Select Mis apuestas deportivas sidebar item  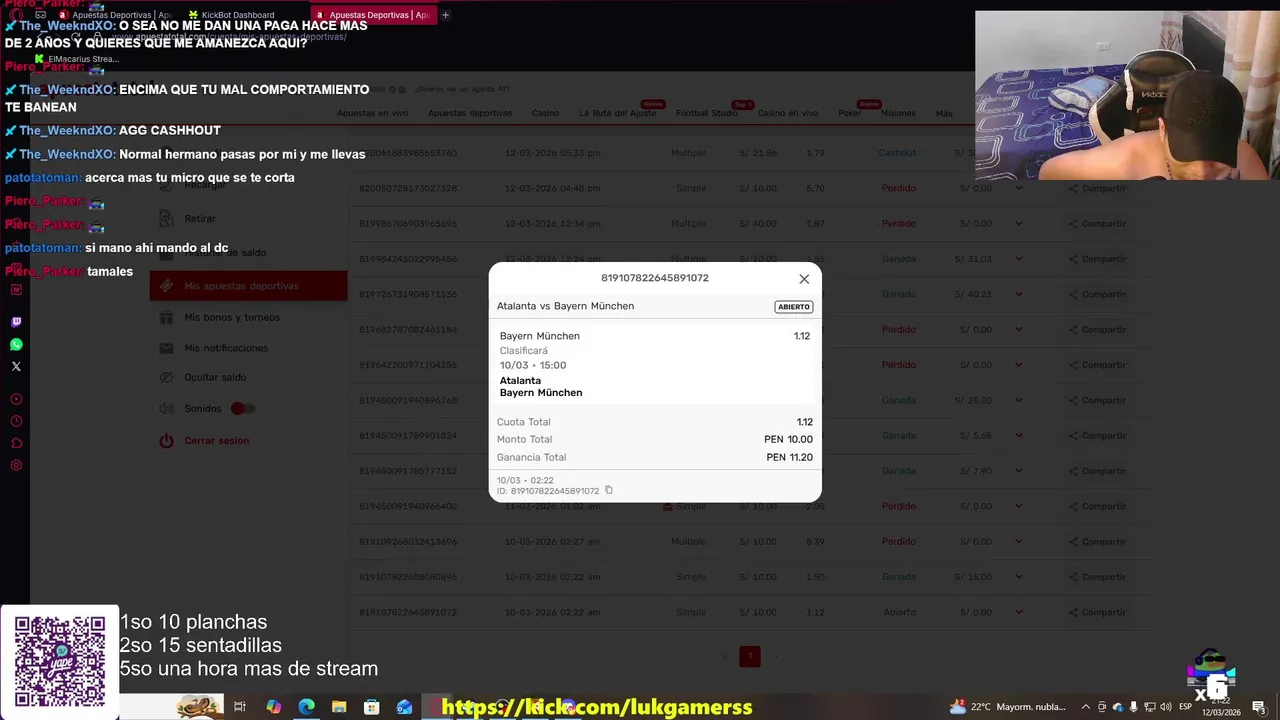[248, 286]
